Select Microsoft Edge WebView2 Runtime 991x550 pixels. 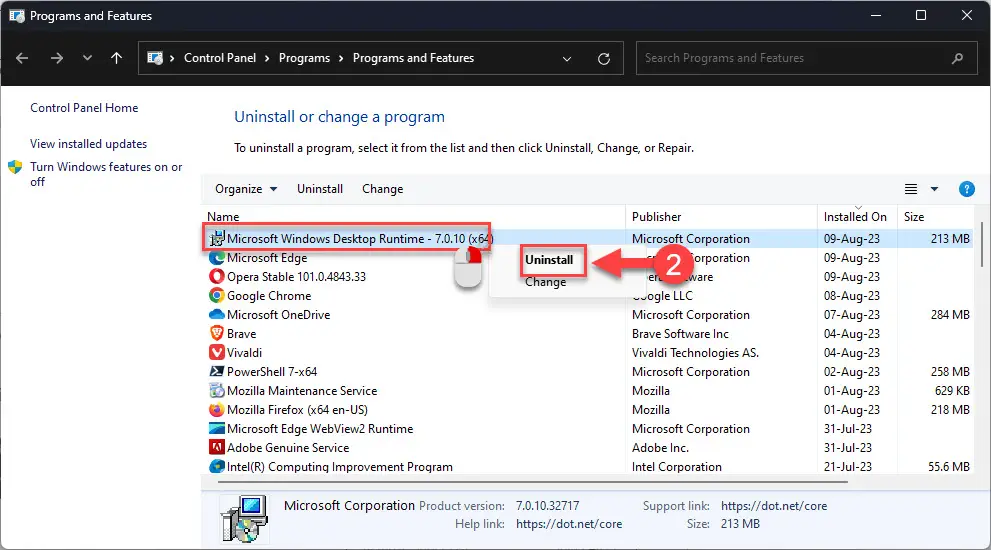[320, 429]
